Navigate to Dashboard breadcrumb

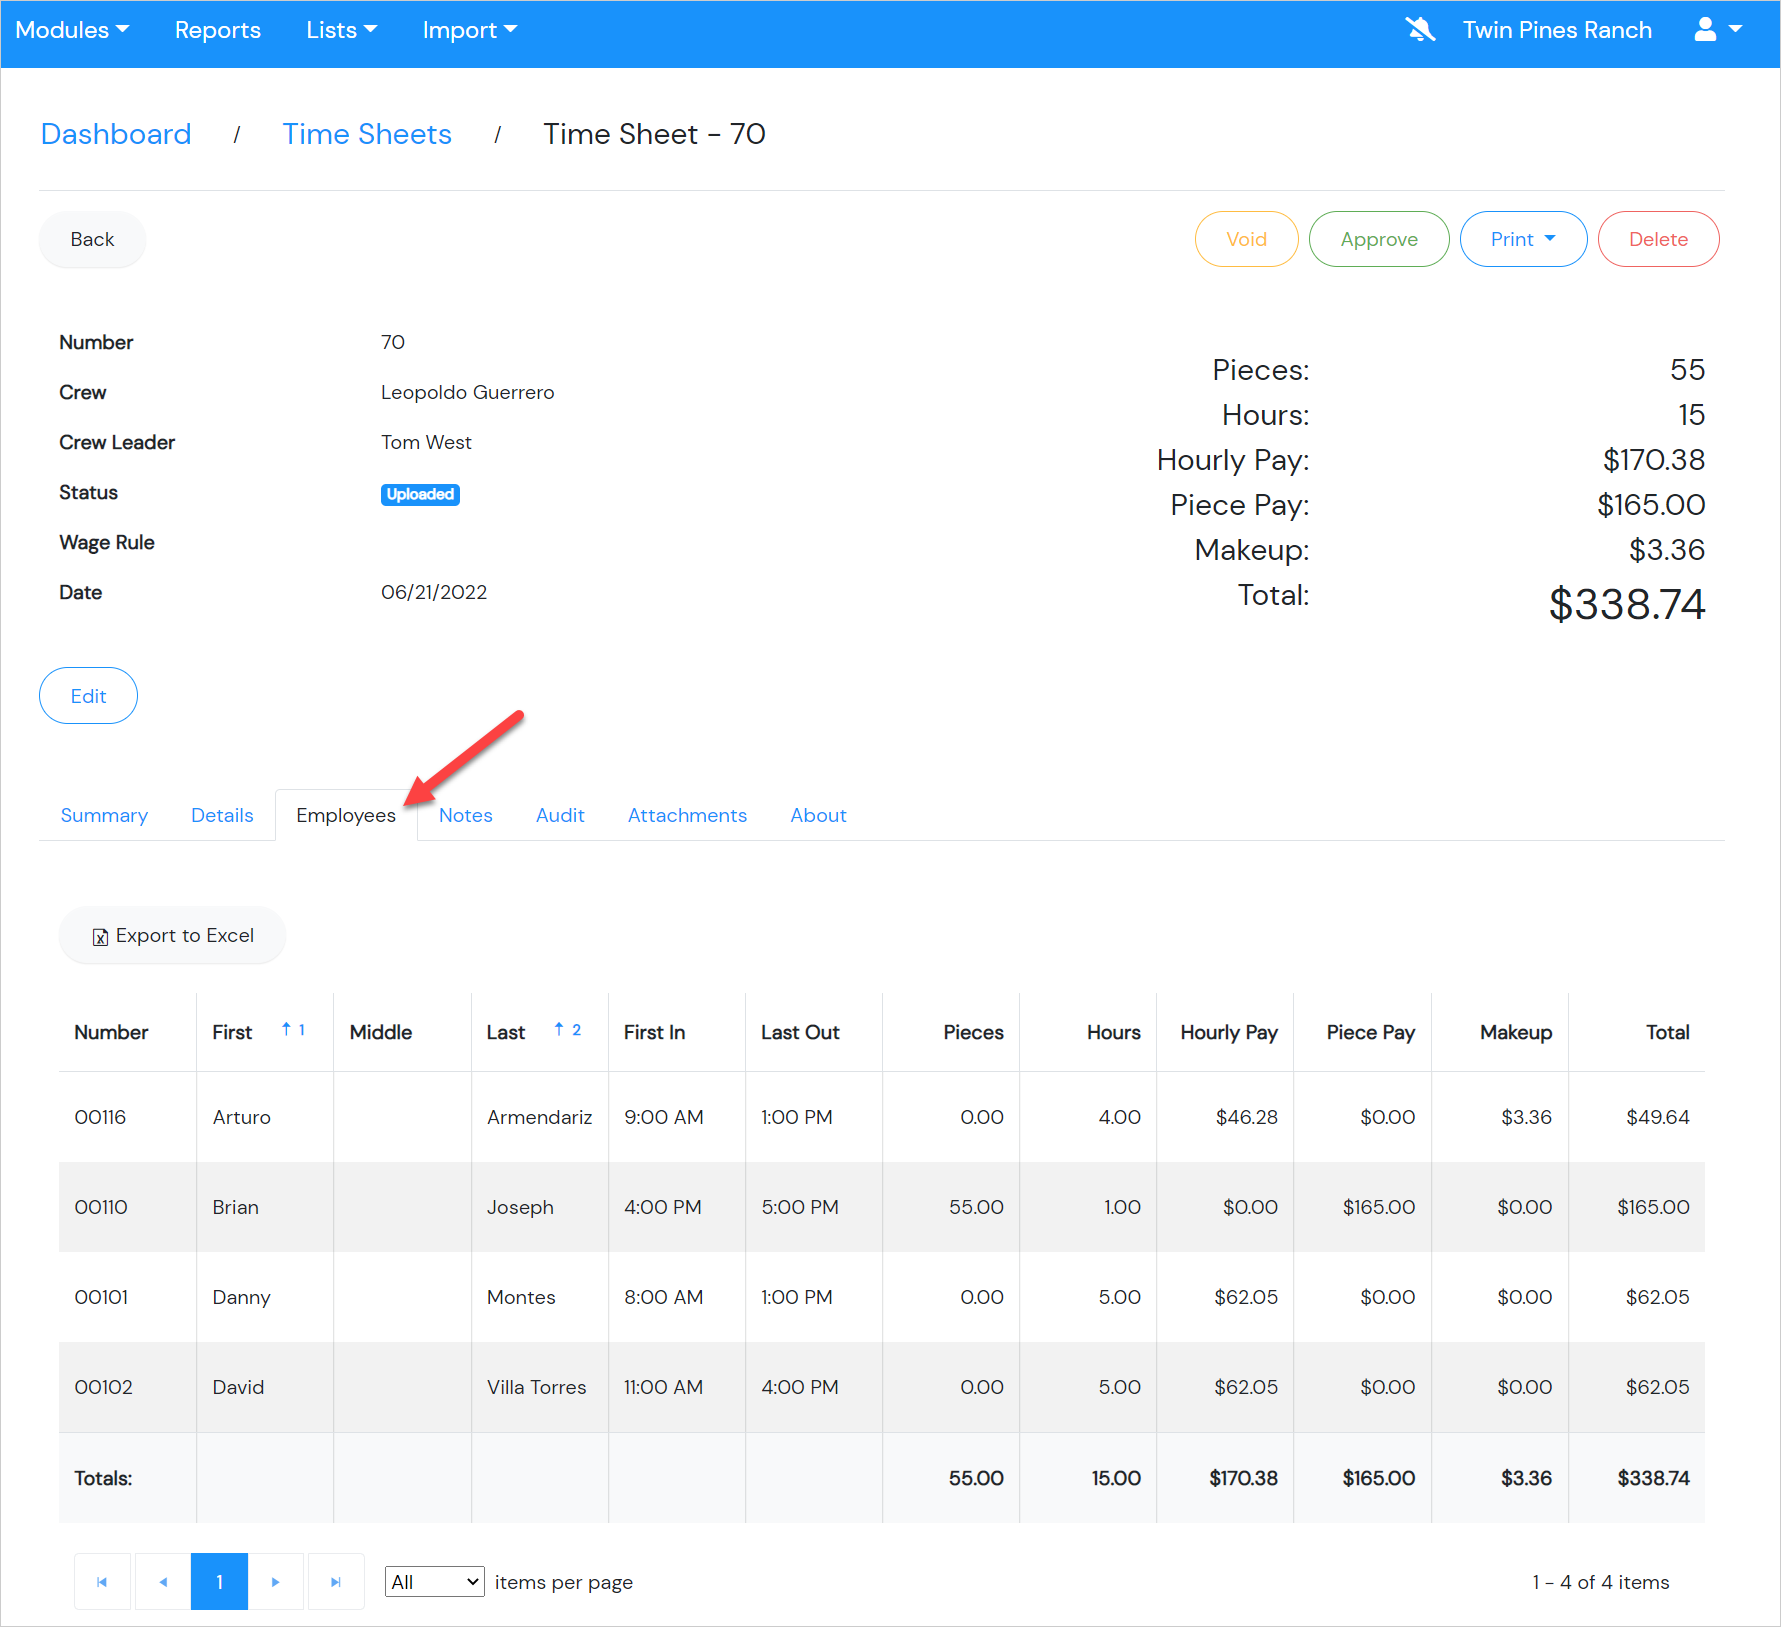116,134
